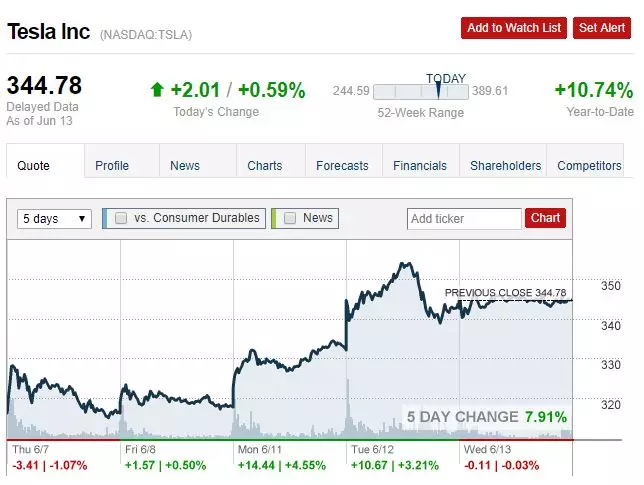Select the Quote tab
The height and width of the screenshot is (485, 644).
pos(34,166)
